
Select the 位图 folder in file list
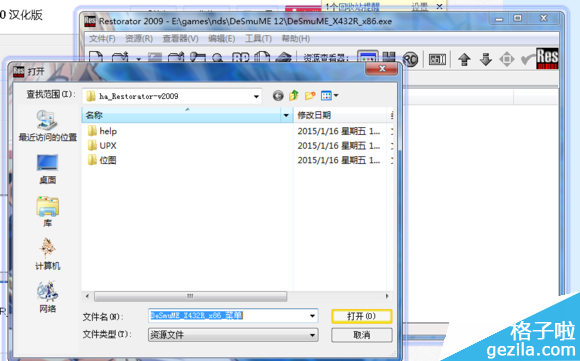[102, 160]
